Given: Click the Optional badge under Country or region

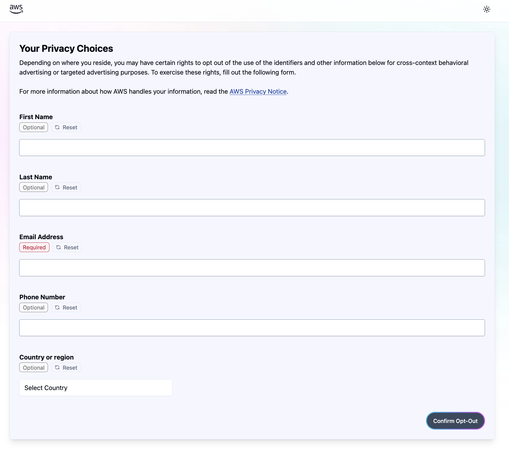Looking at the screenshot, I should (x=34, y=368).
